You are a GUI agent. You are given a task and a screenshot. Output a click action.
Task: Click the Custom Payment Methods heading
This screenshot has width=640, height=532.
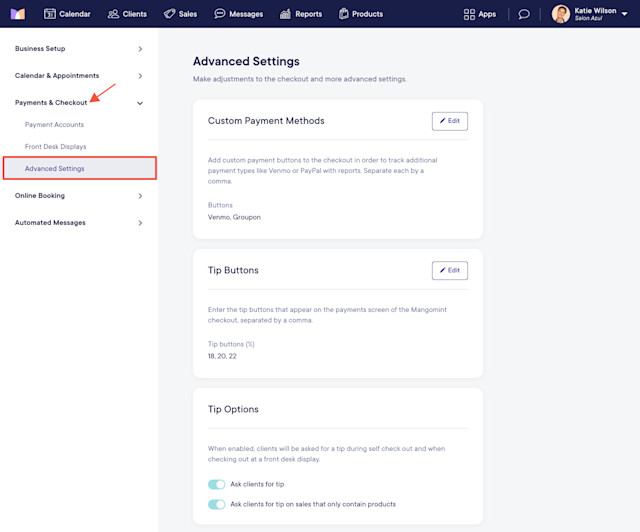tap(266, 121)
